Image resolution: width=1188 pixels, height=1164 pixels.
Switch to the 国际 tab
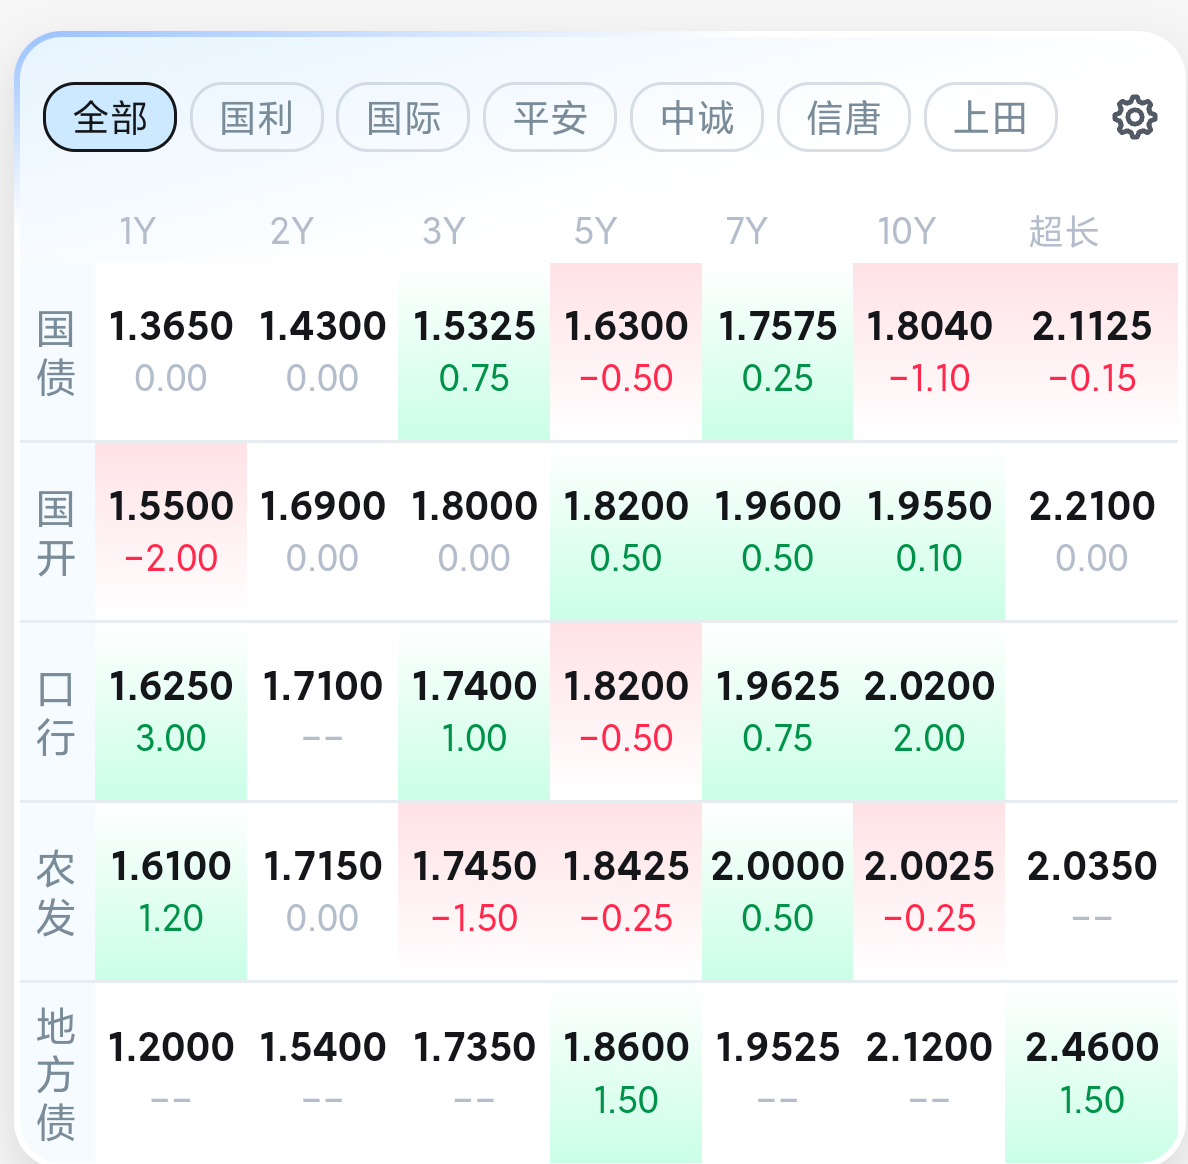click(x=403, y=117)
